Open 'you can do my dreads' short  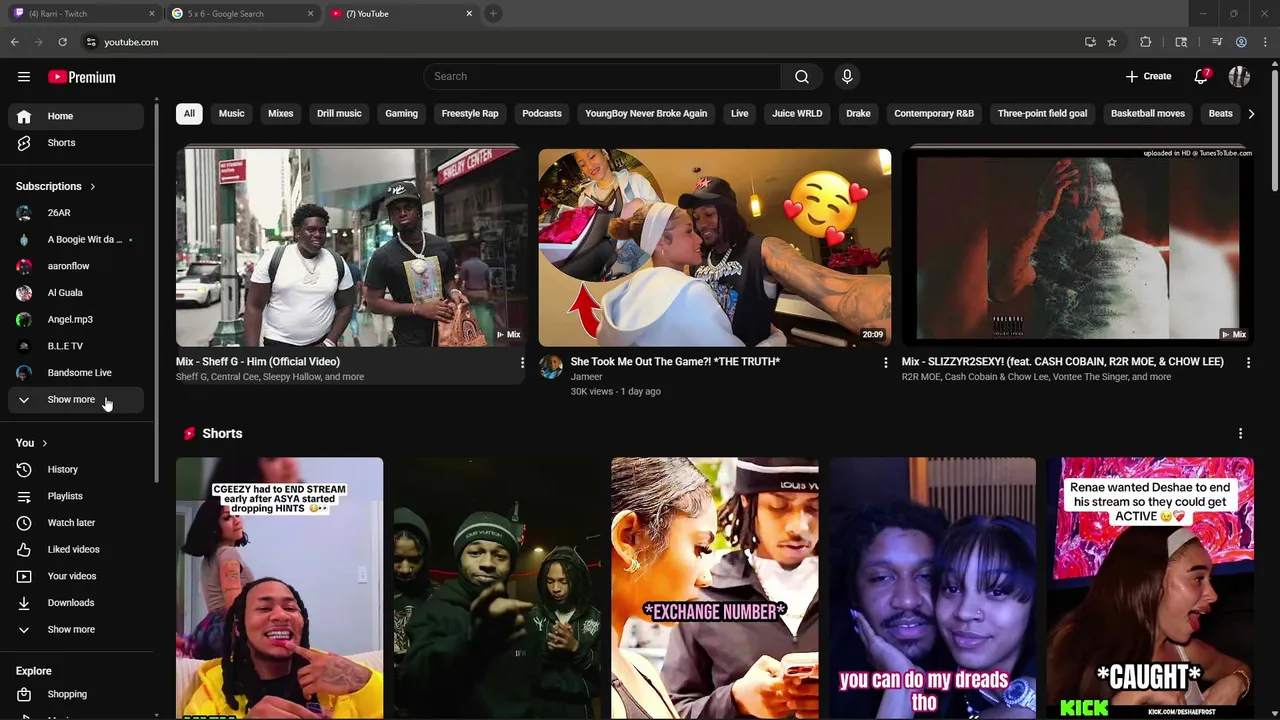[932, 588]
